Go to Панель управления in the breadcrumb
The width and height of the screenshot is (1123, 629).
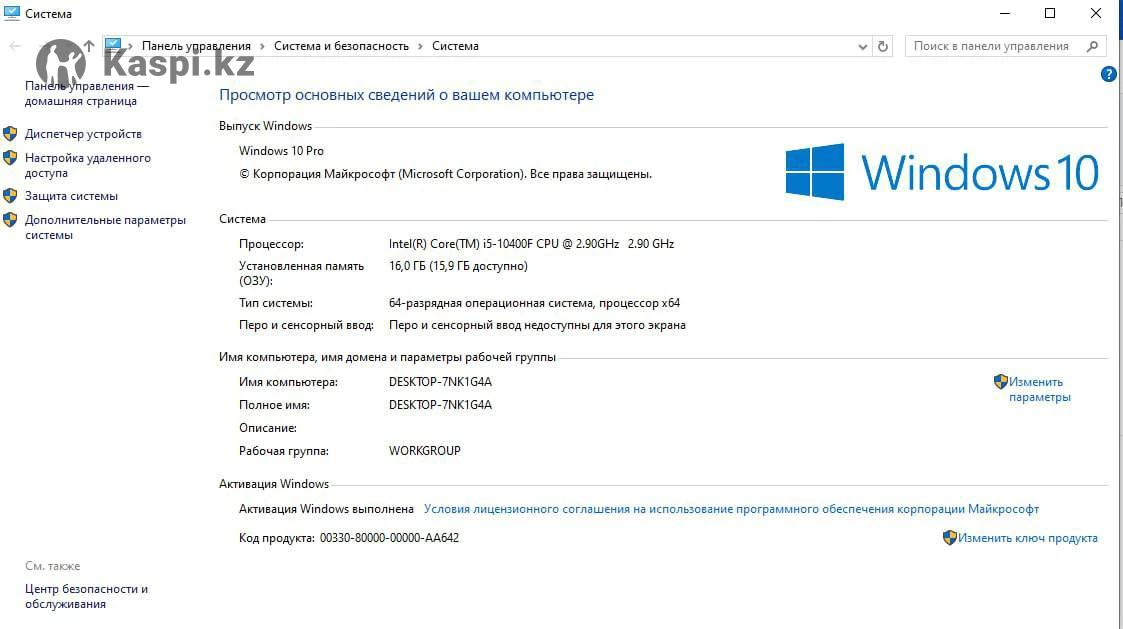pos(196,46)
